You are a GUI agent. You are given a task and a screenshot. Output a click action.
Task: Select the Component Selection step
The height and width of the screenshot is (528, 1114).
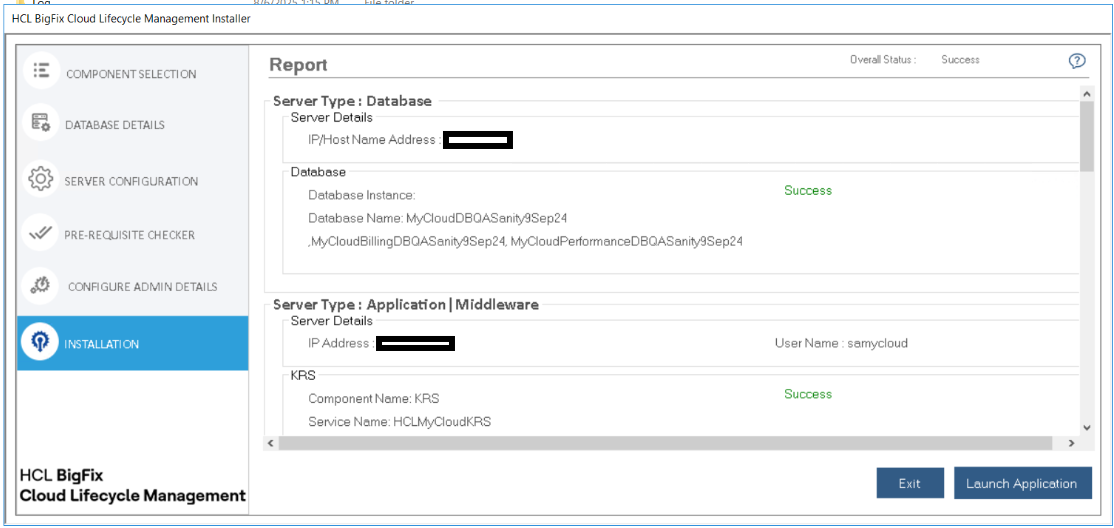[131, 74]
